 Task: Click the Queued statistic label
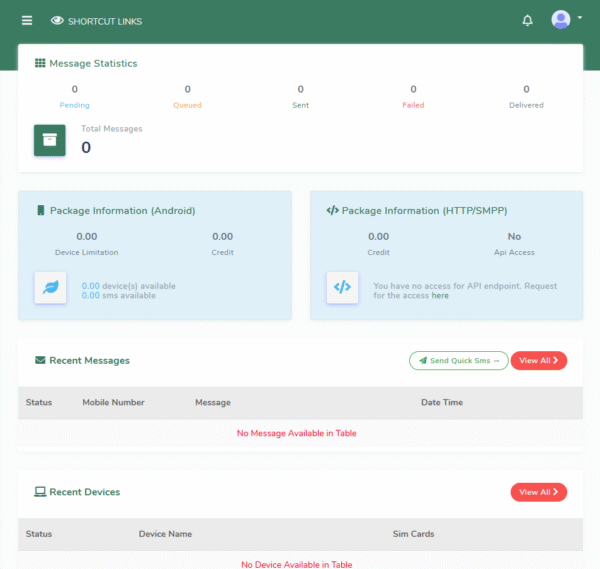(187, 105)
